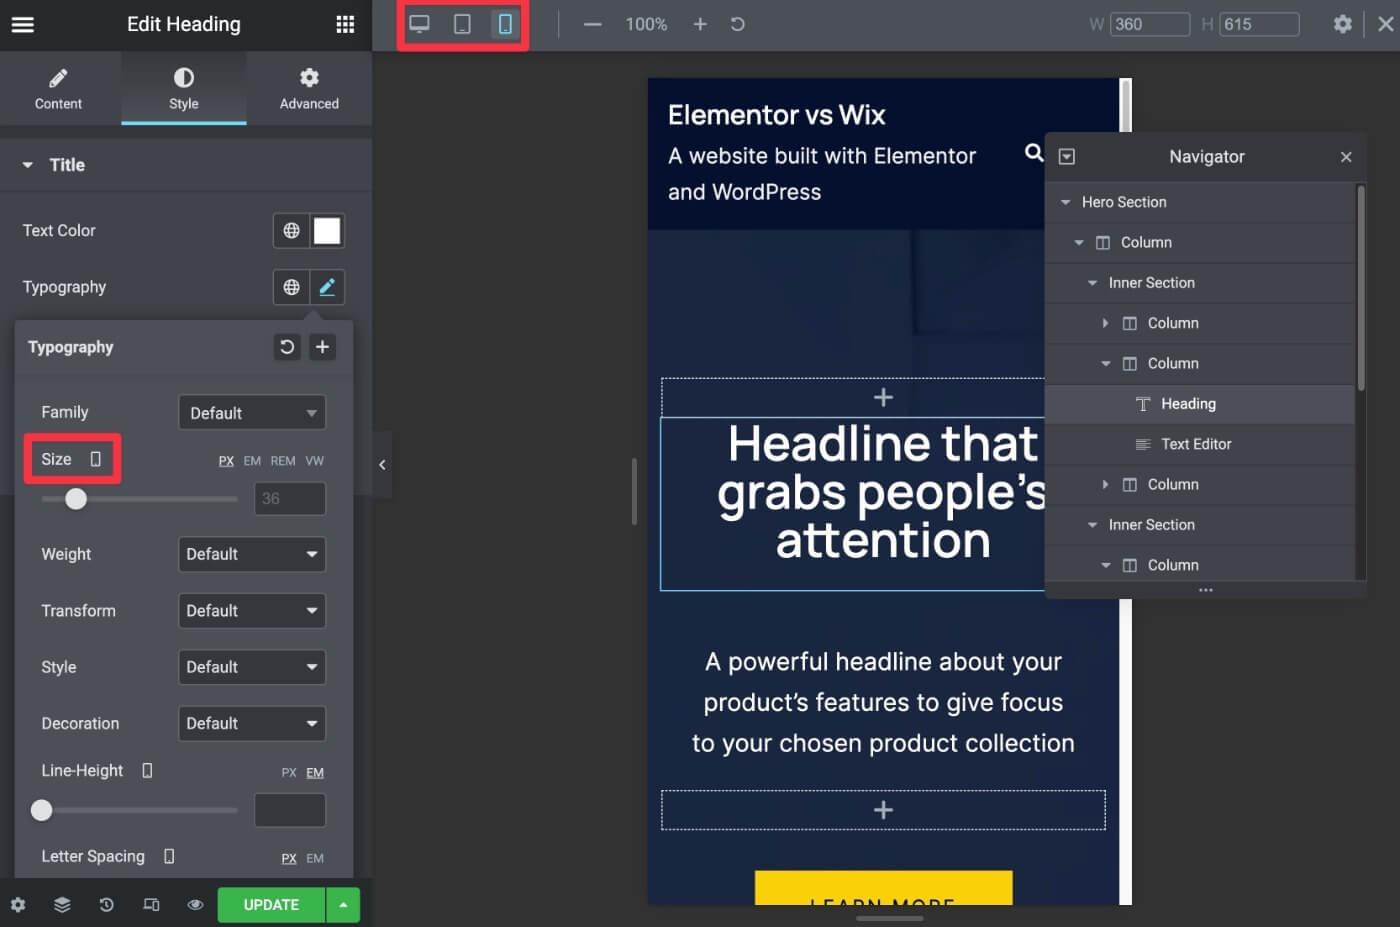
Task: Select EM unit for Size
Action: click(x=252, y=461)
